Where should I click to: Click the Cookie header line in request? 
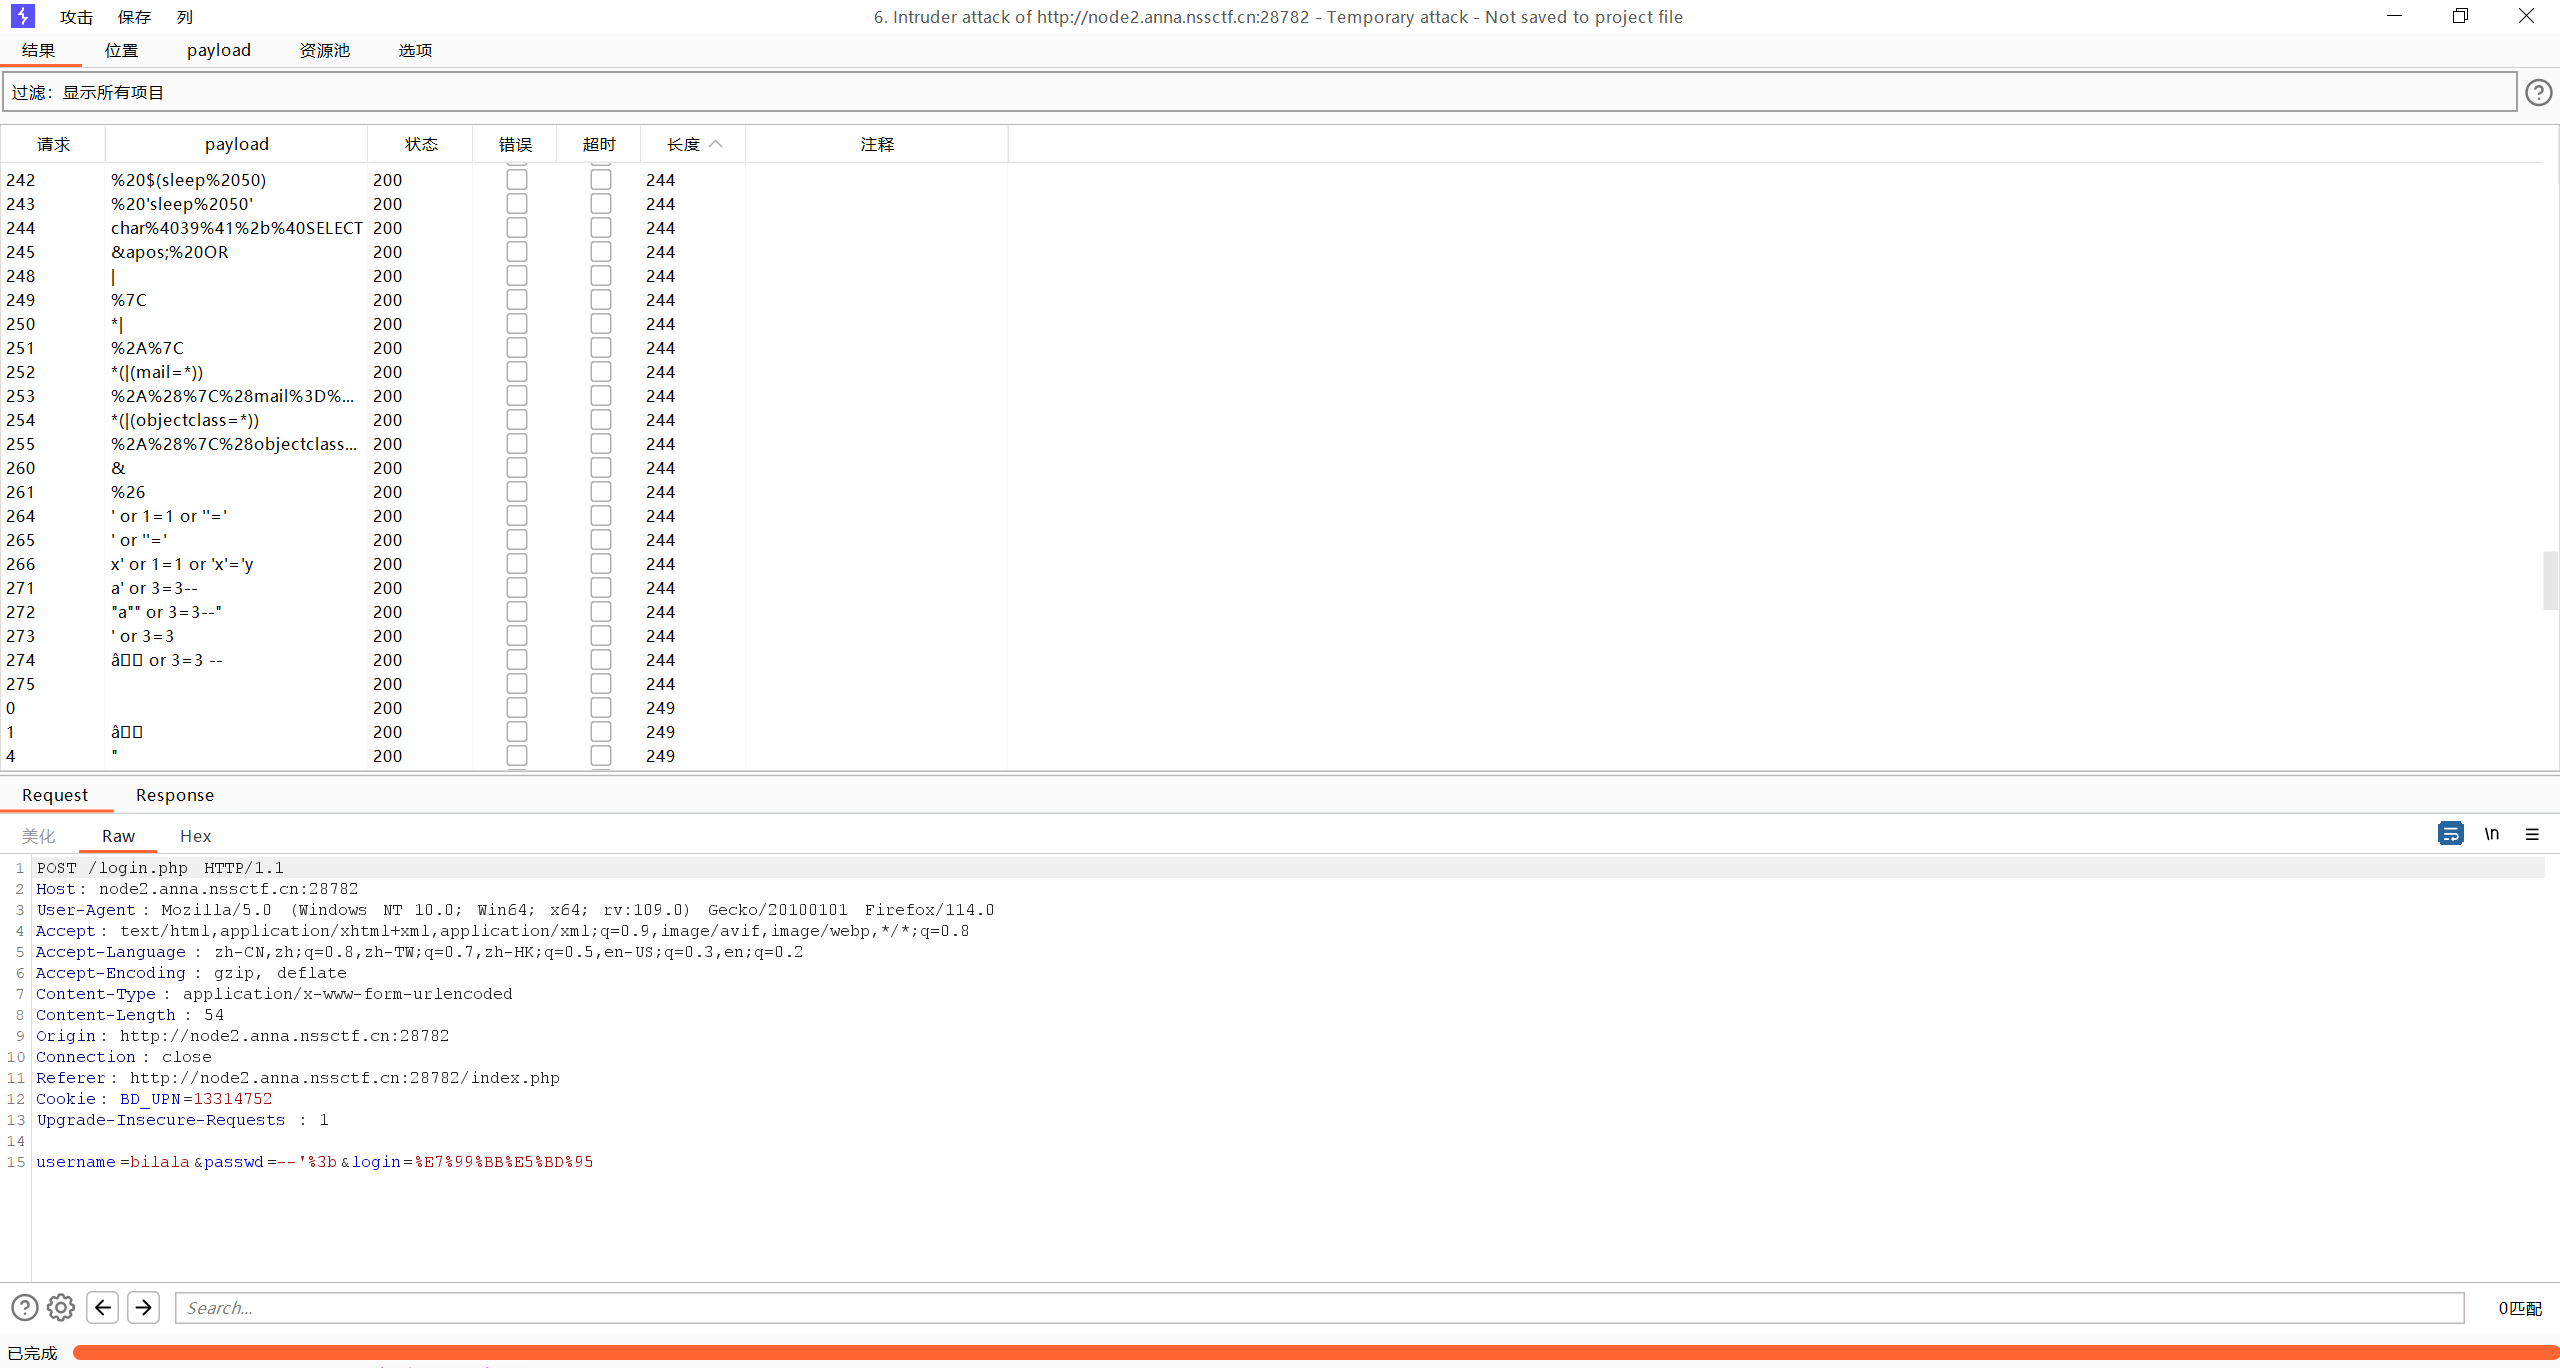pos(154,1099)
